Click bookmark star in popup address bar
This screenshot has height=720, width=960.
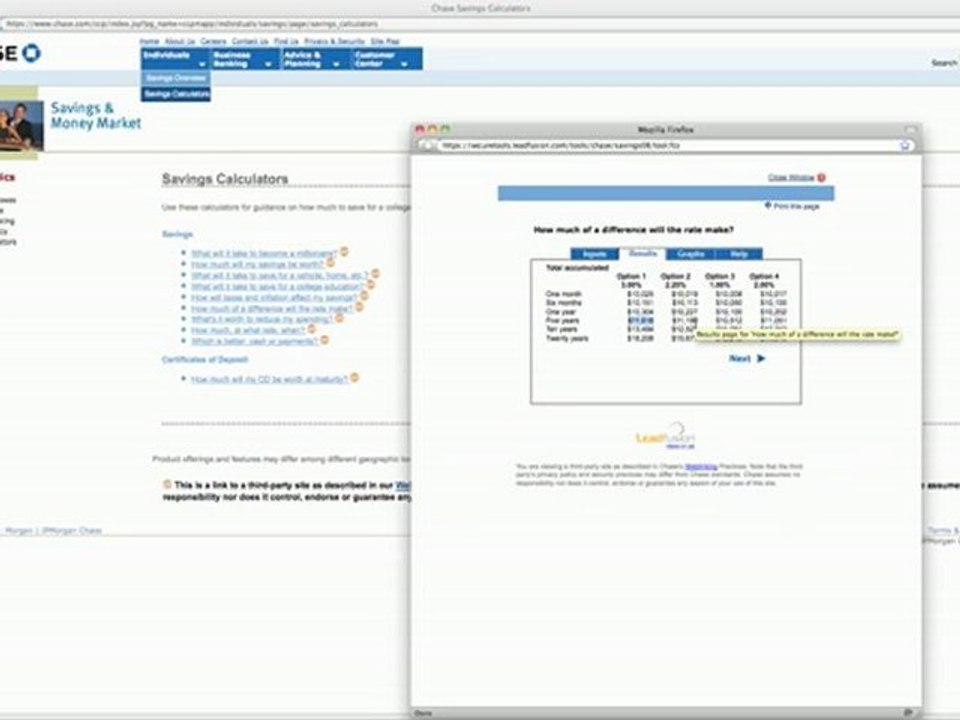[x=905, y=146]
